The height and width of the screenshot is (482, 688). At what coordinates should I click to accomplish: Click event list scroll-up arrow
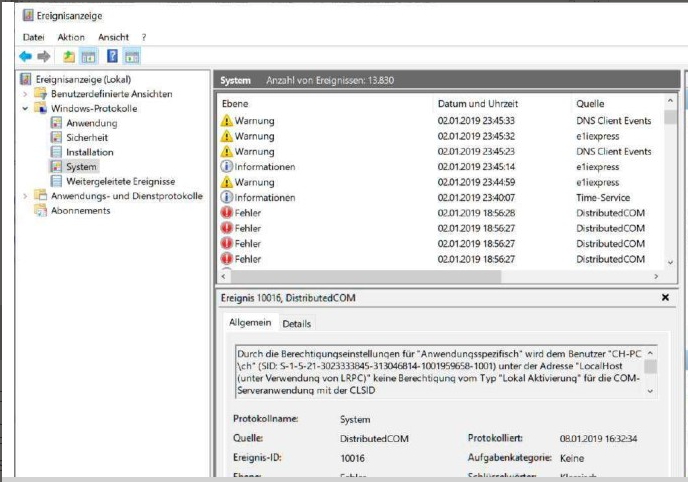pos(670,101)
